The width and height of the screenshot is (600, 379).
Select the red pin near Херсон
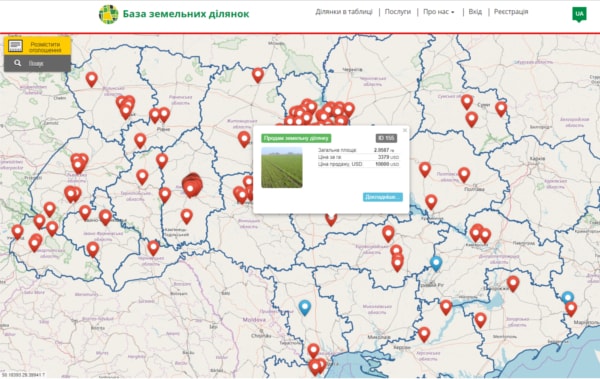tap(424, 335)
